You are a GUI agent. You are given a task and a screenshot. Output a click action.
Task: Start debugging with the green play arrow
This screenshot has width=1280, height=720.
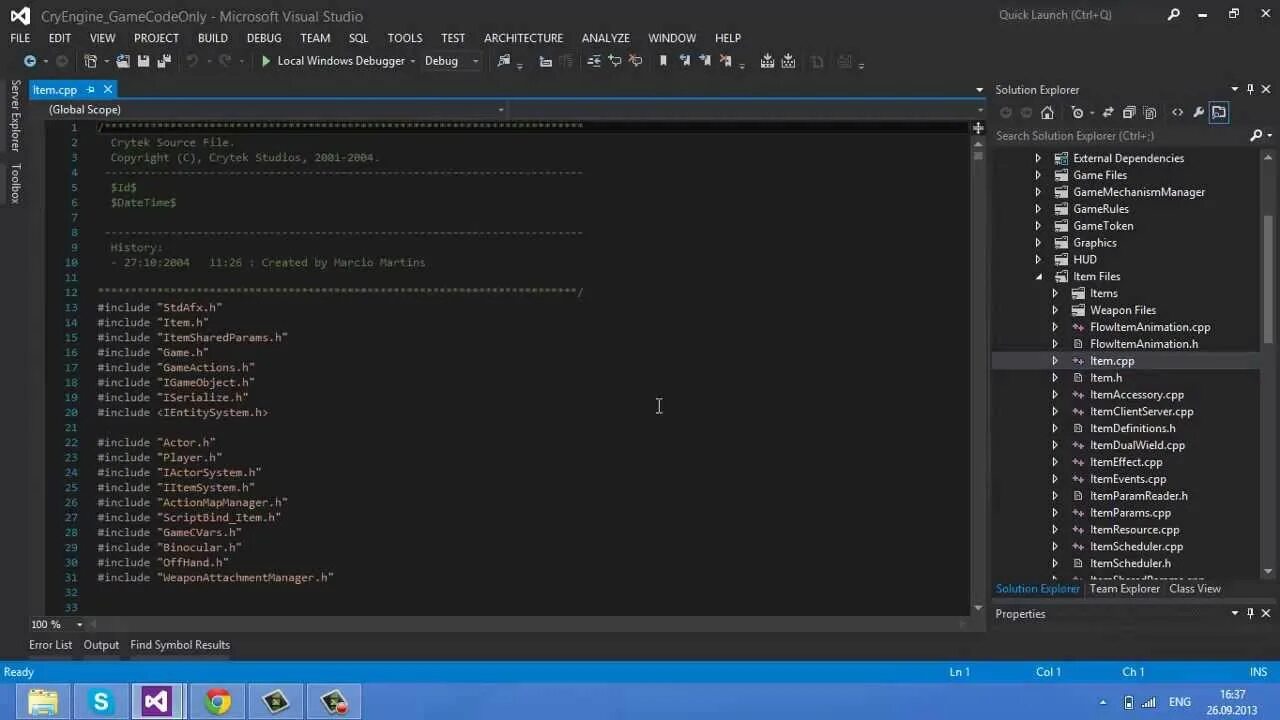point(266,61)
